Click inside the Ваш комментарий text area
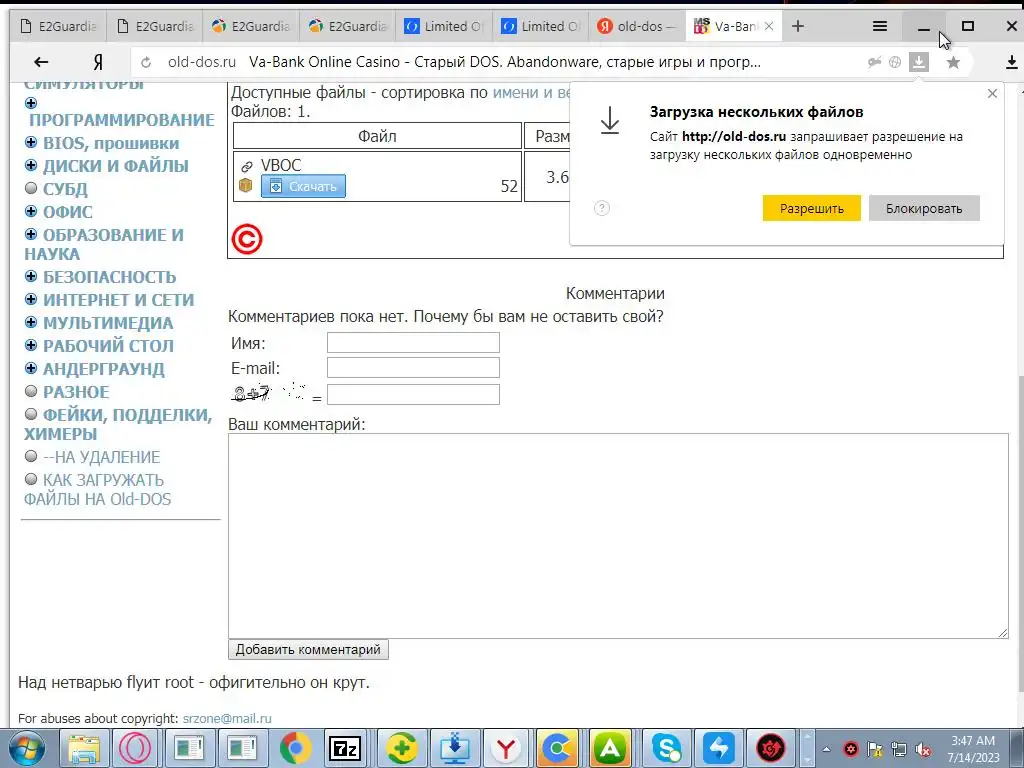The image size is (1024, 768). coord(618,536)
